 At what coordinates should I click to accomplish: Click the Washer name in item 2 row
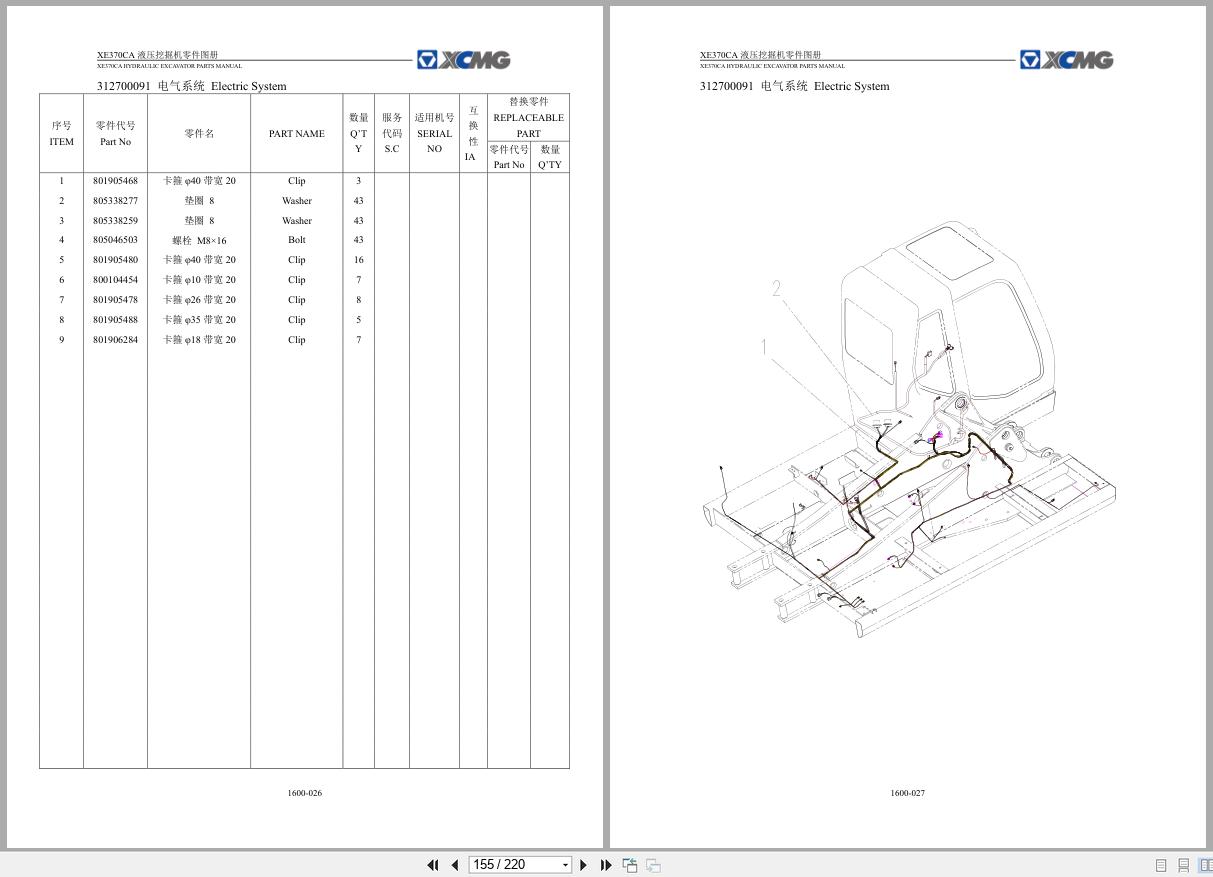tap(297, 201)
